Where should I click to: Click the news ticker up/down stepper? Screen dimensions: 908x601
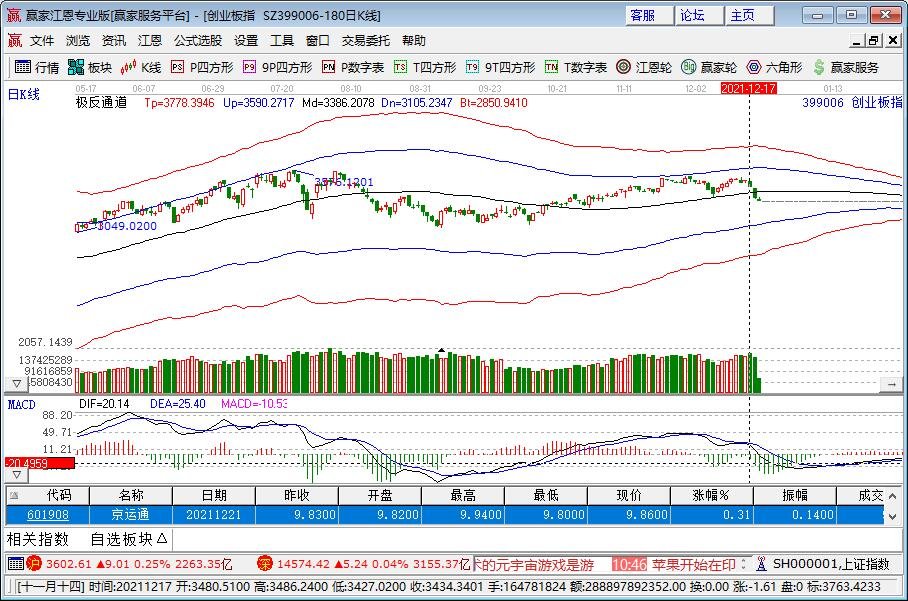pos(744,564)
